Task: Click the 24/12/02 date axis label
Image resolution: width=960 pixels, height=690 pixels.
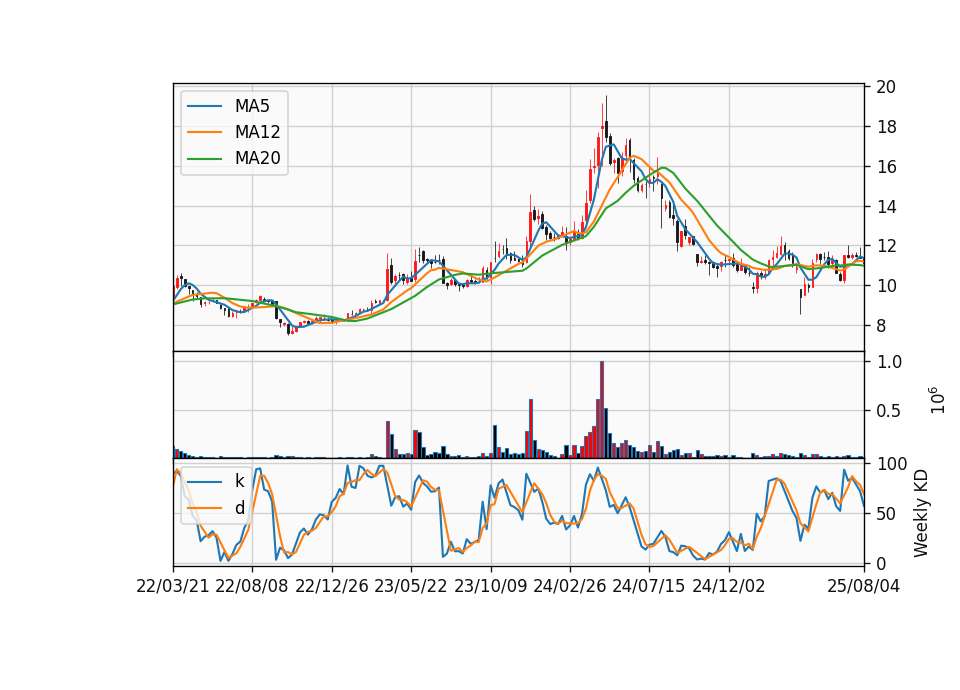Action: pyautogui.click(x=729, y=586)
